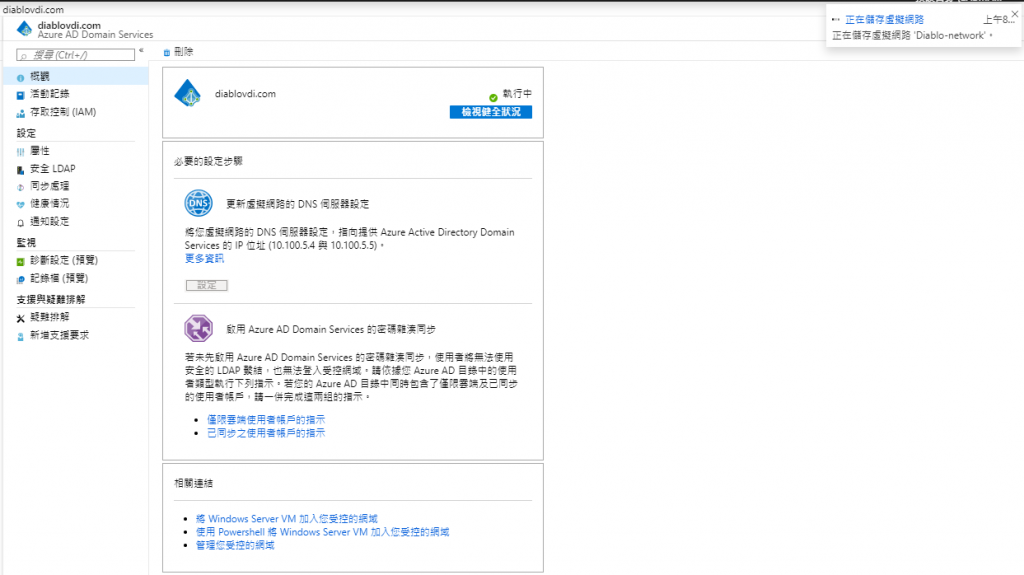The width and height of the screenshot is (1024, 575).
Task: Collapse the sidebar with the double-chevron
Action: click(x=141, y=50)
